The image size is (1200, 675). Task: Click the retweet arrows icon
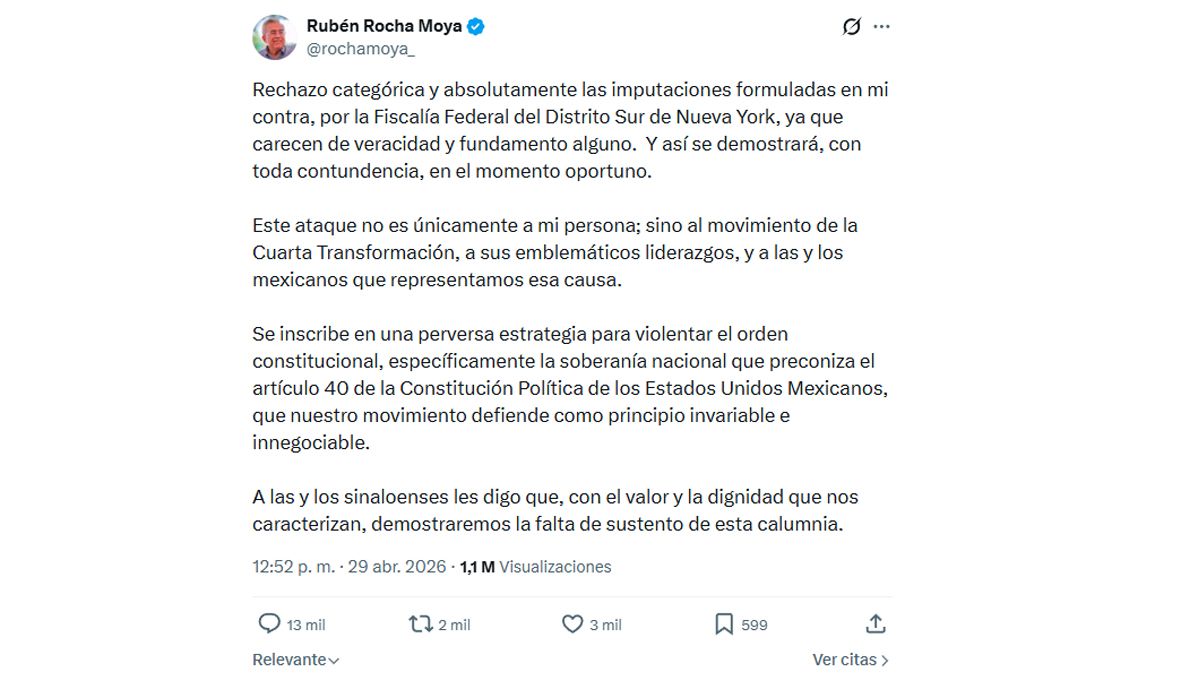tap(420, 624)
